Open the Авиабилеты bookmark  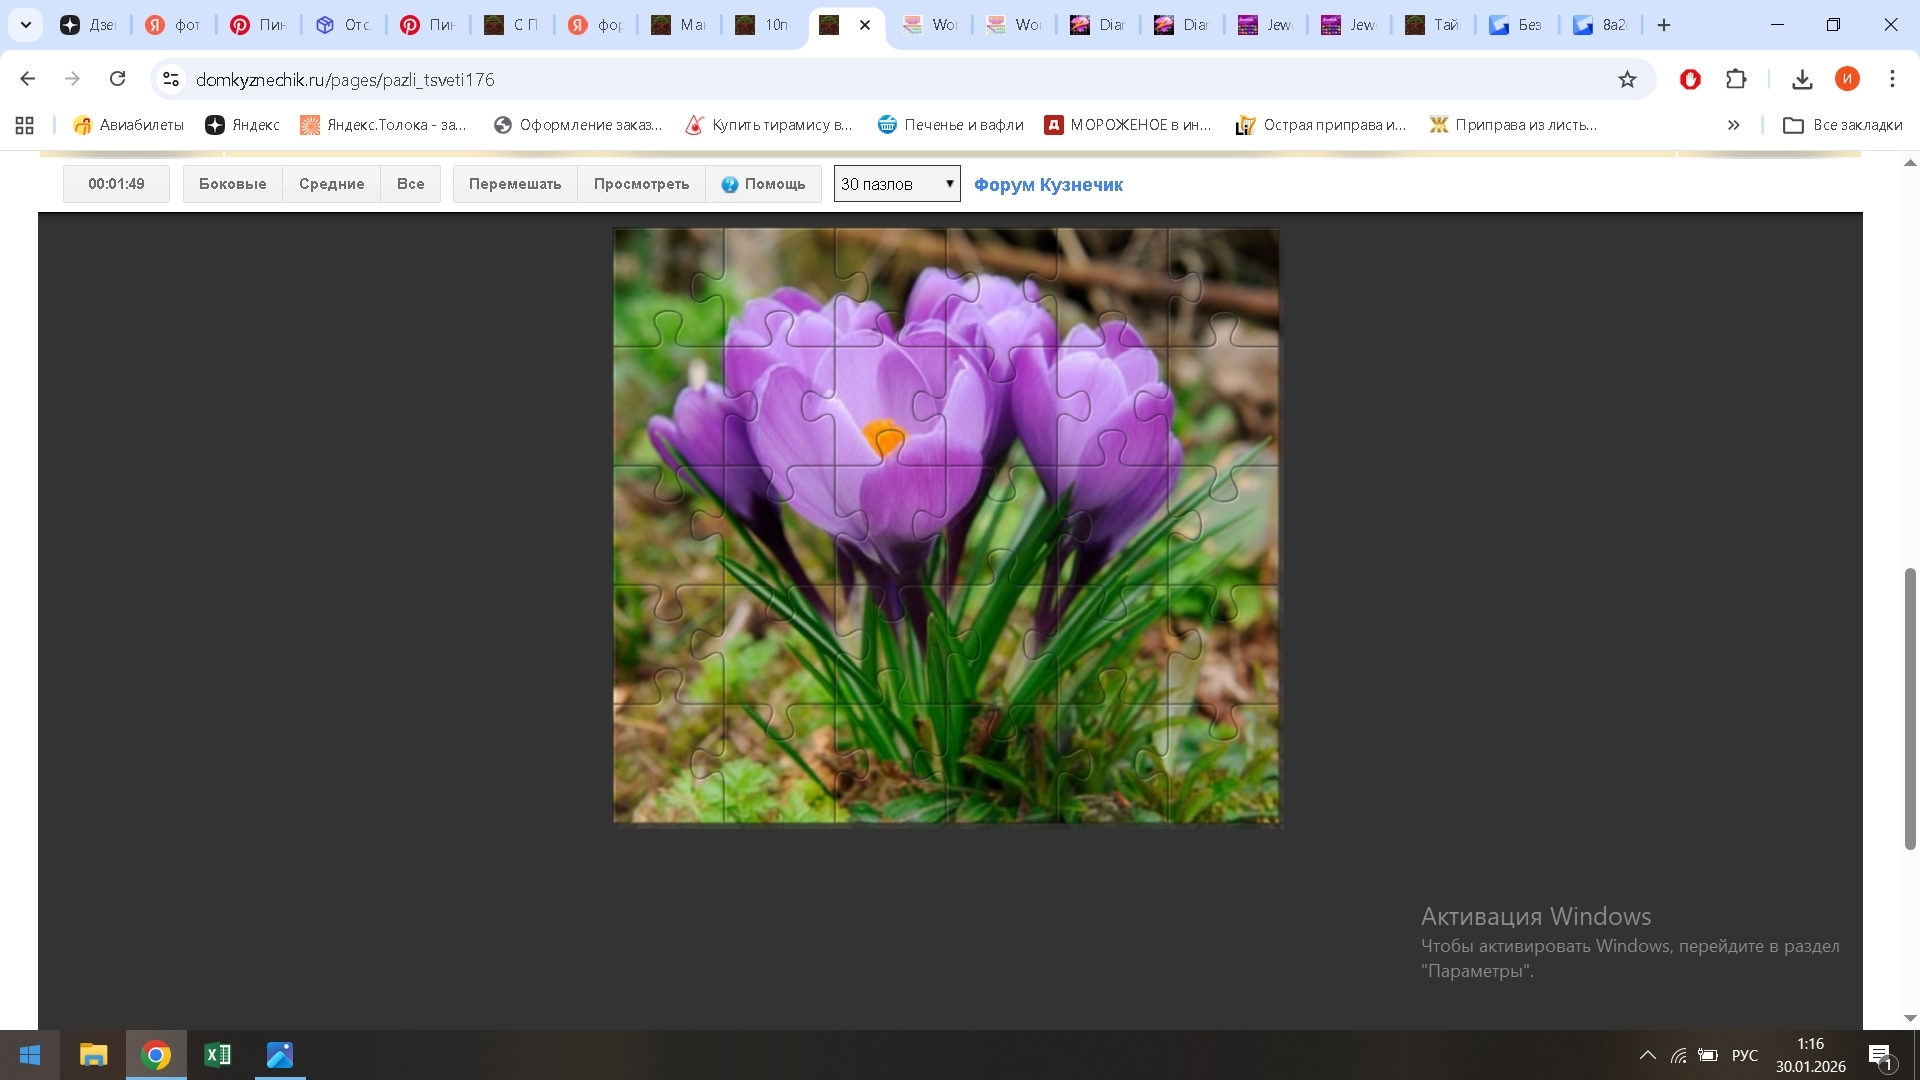click(128, 125)
